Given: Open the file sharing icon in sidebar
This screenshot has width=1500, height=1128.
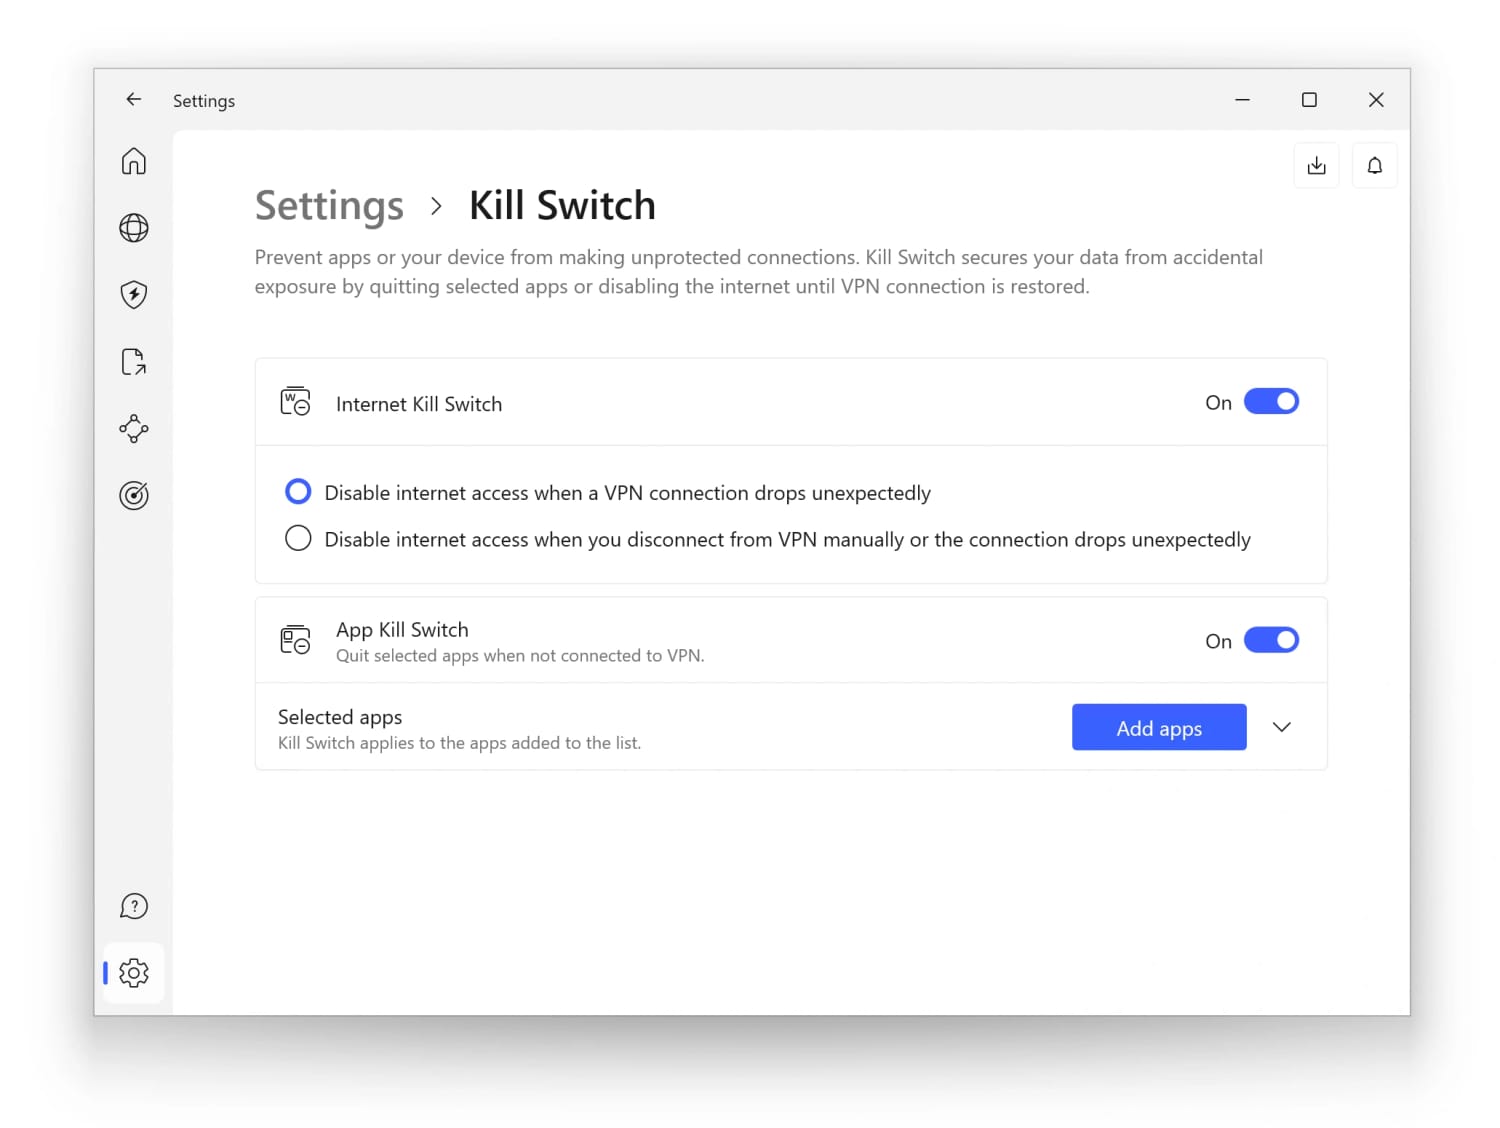Looking at the screenshot, I should click(x=134, y=361).
